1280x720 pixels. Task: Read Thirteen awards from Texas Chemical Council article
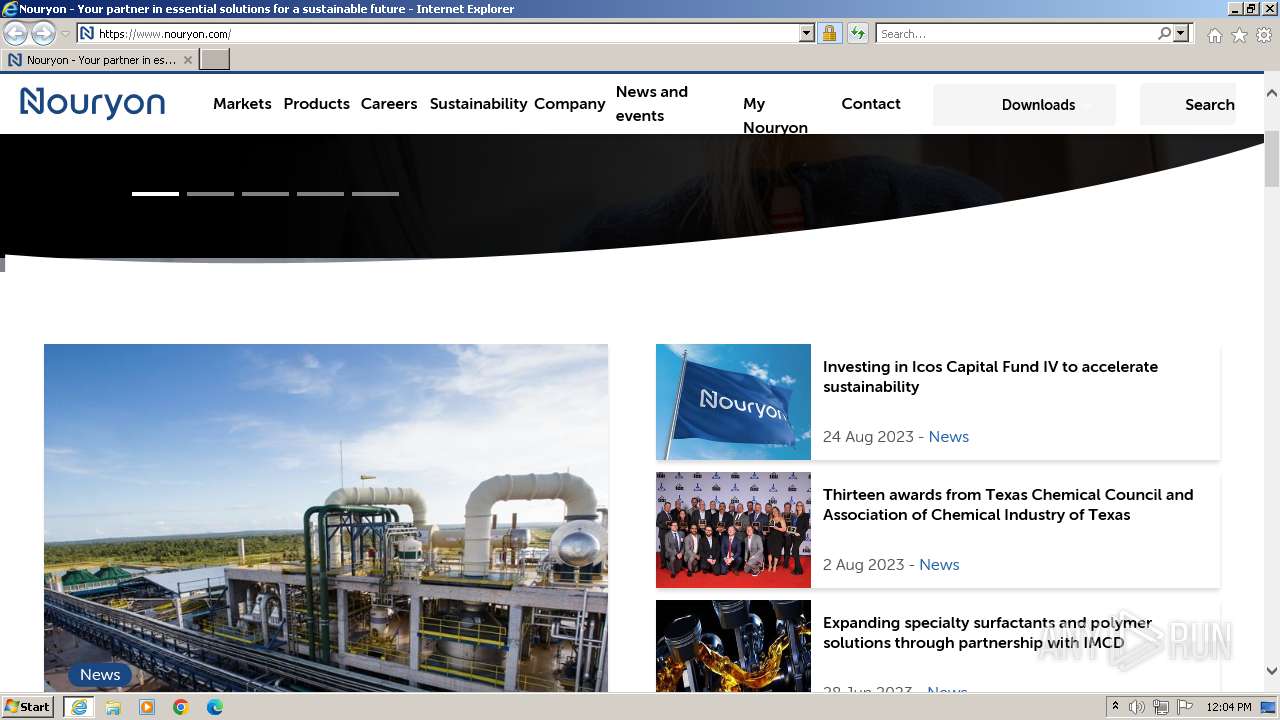point(1008,505)
